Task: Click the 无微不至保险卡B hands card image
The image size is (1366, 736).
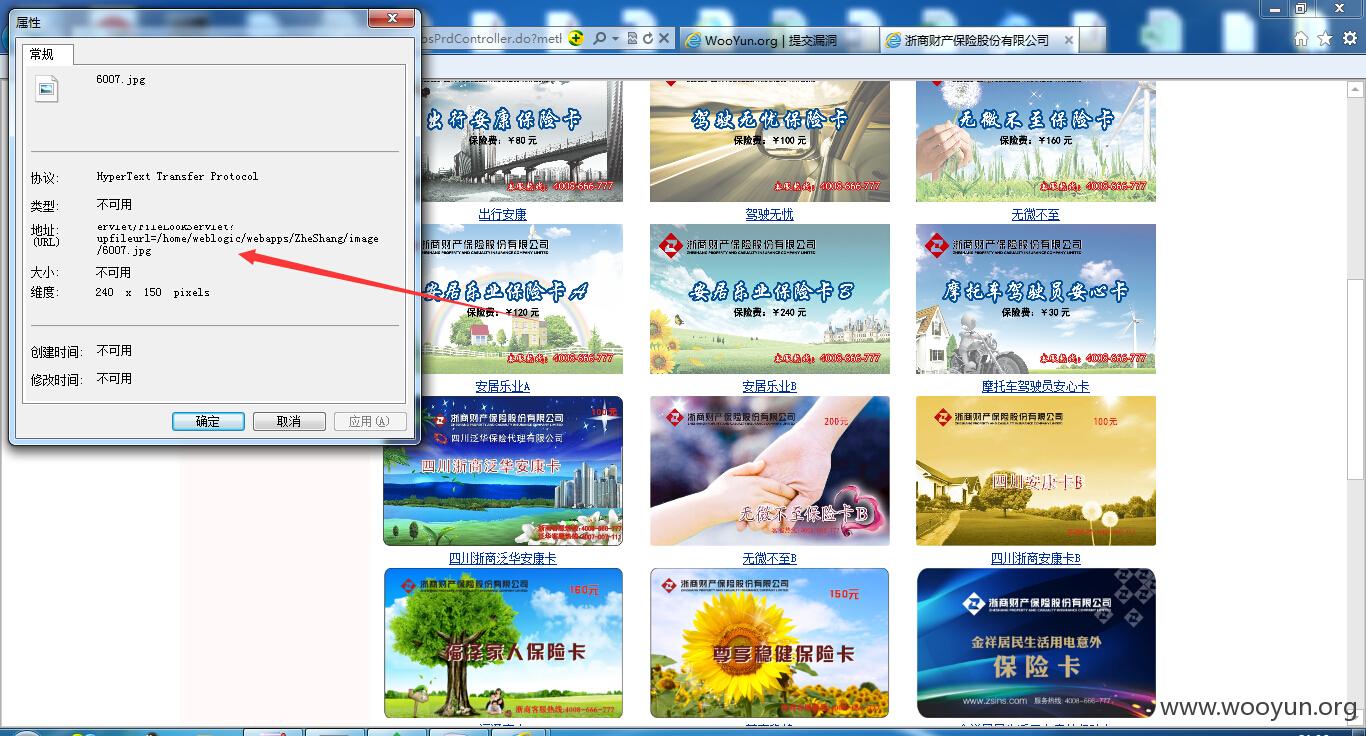Action: click(x=769, y=471)
